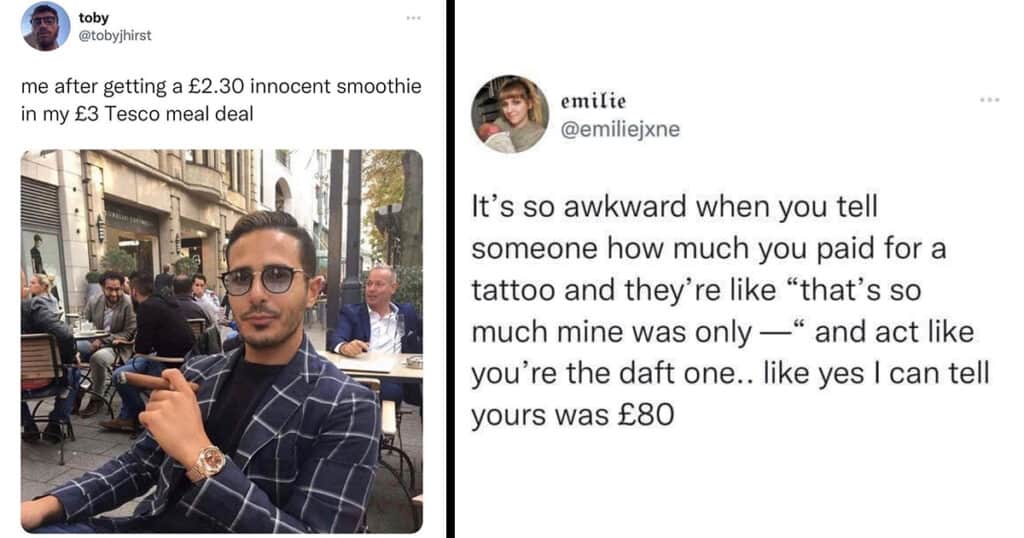
Task: Open toby's profile picture avatar
Action: click(45, 26)
